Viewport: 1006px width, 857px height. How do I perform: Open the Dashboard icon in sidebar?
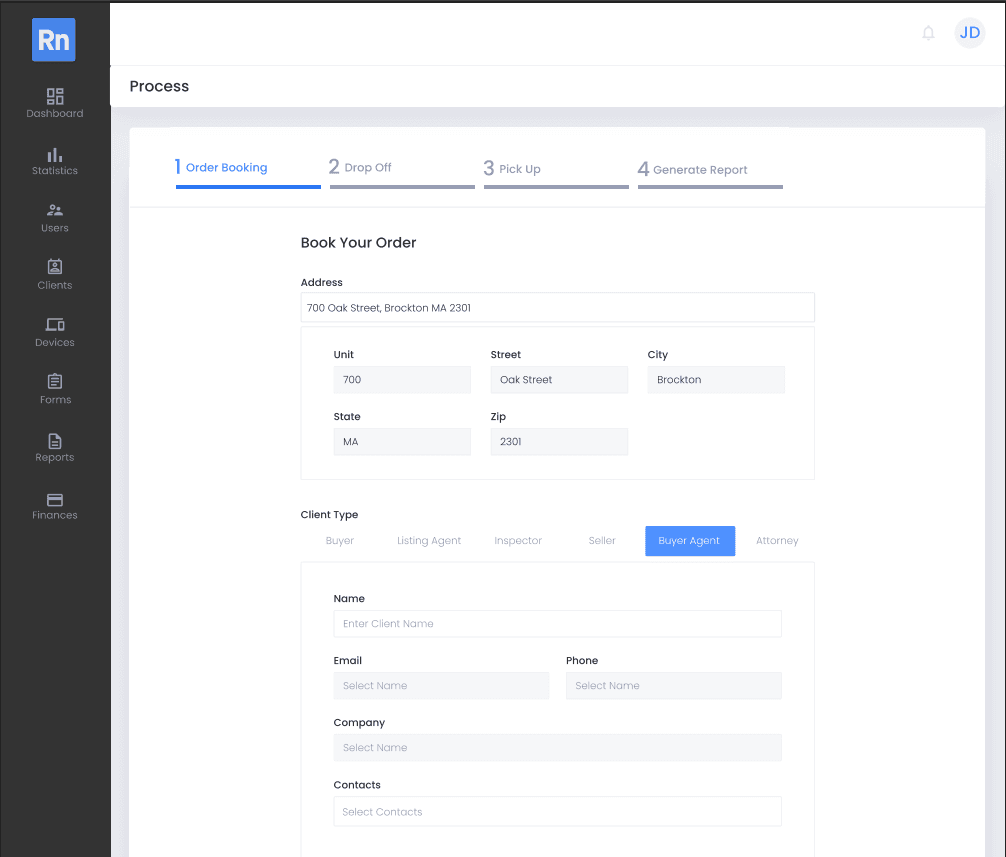click(55, 97)
